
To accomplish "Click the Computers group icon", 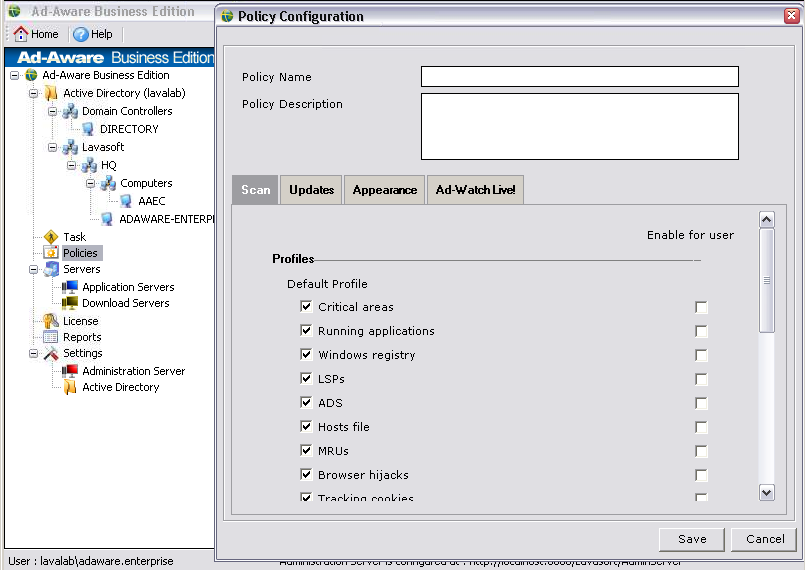I will pos(108,183).
